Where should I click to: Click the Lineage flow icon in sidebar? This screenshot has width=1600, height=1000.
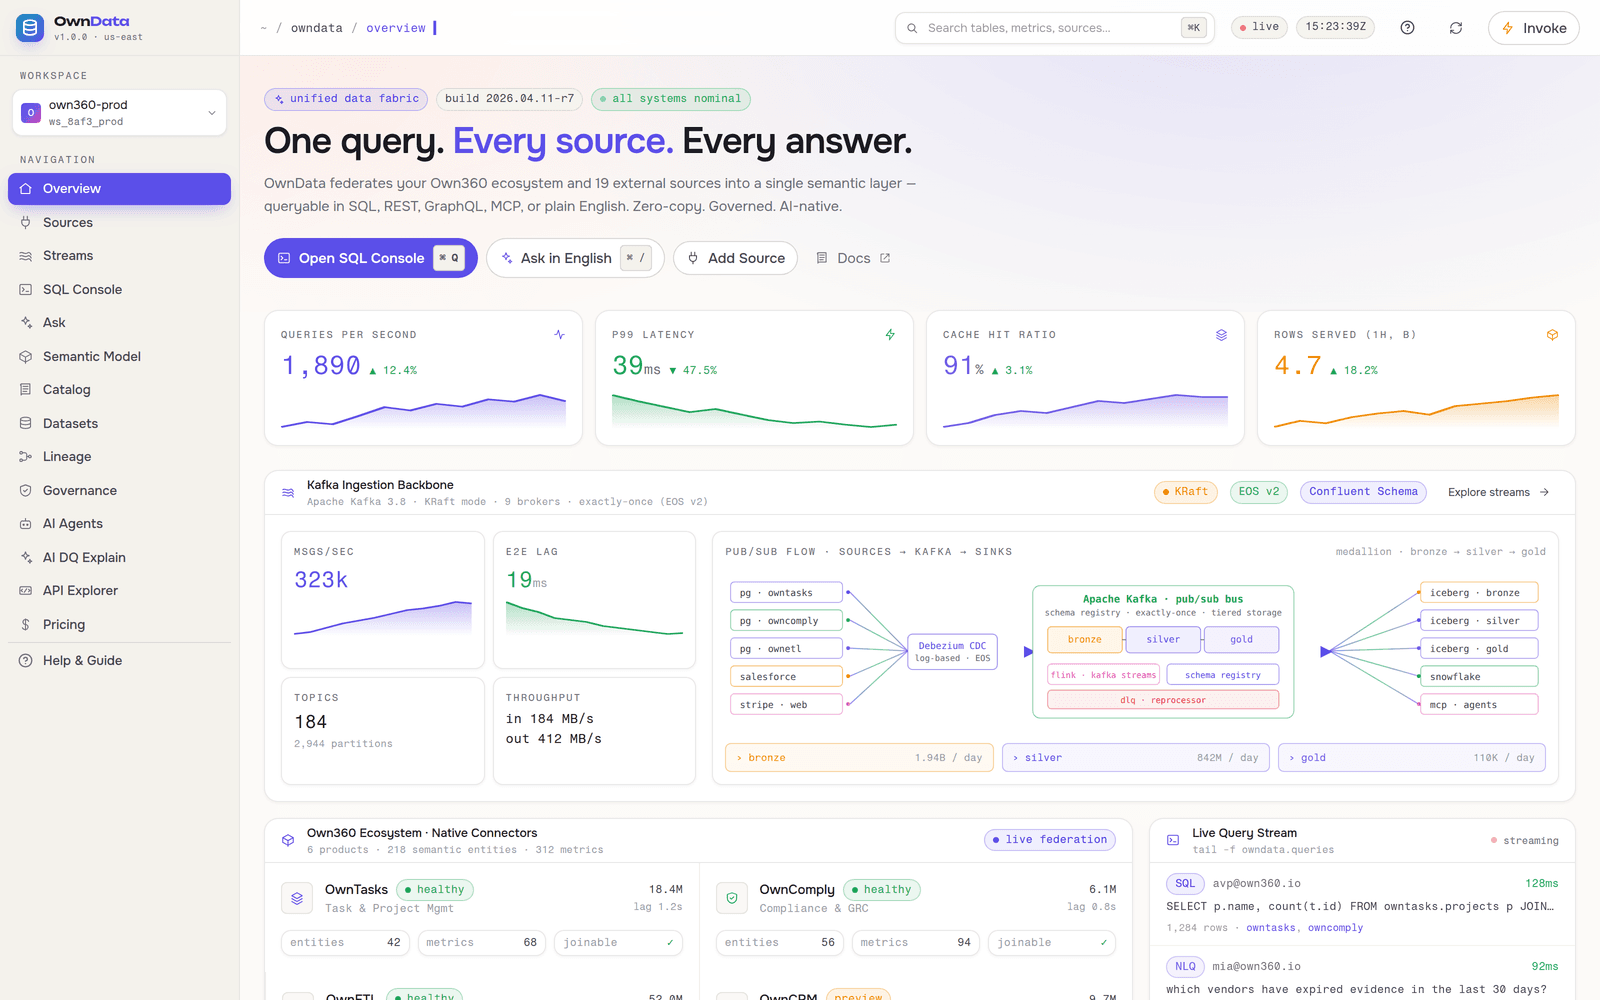click(26, 457)
